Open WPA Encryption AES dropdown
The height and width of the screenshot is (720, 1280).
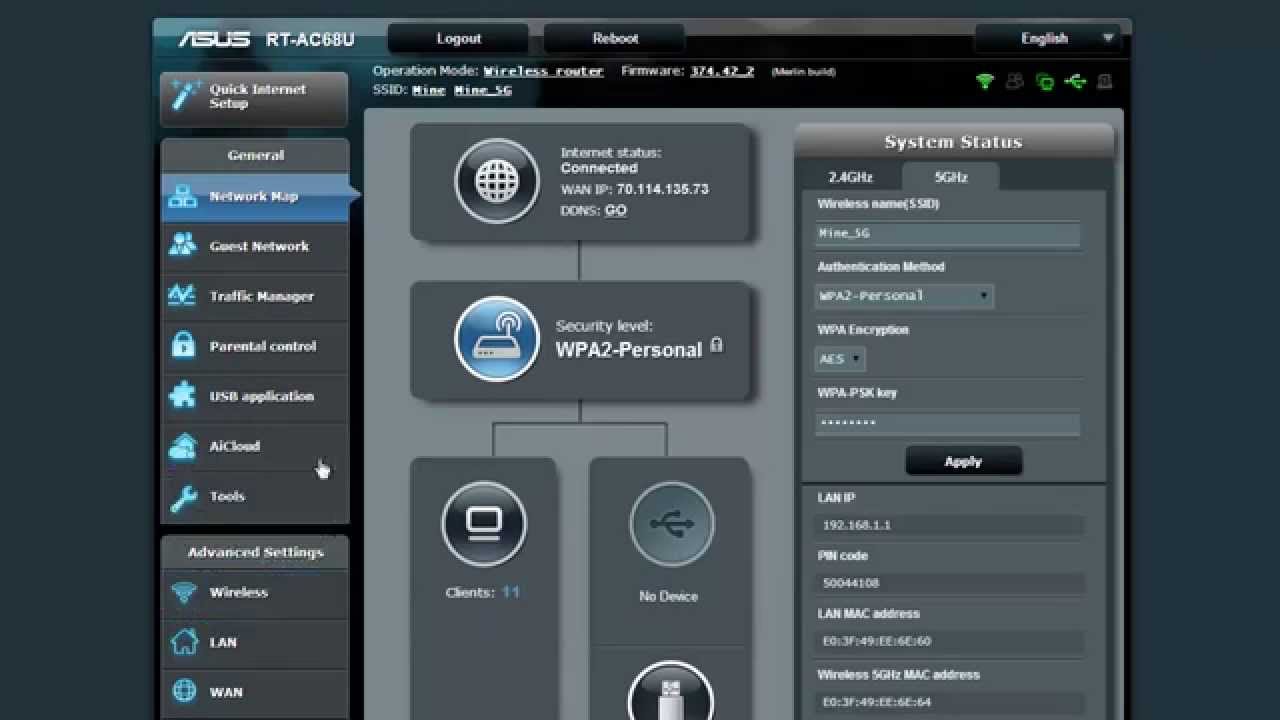pyautogui.click(x=840, y=359)
